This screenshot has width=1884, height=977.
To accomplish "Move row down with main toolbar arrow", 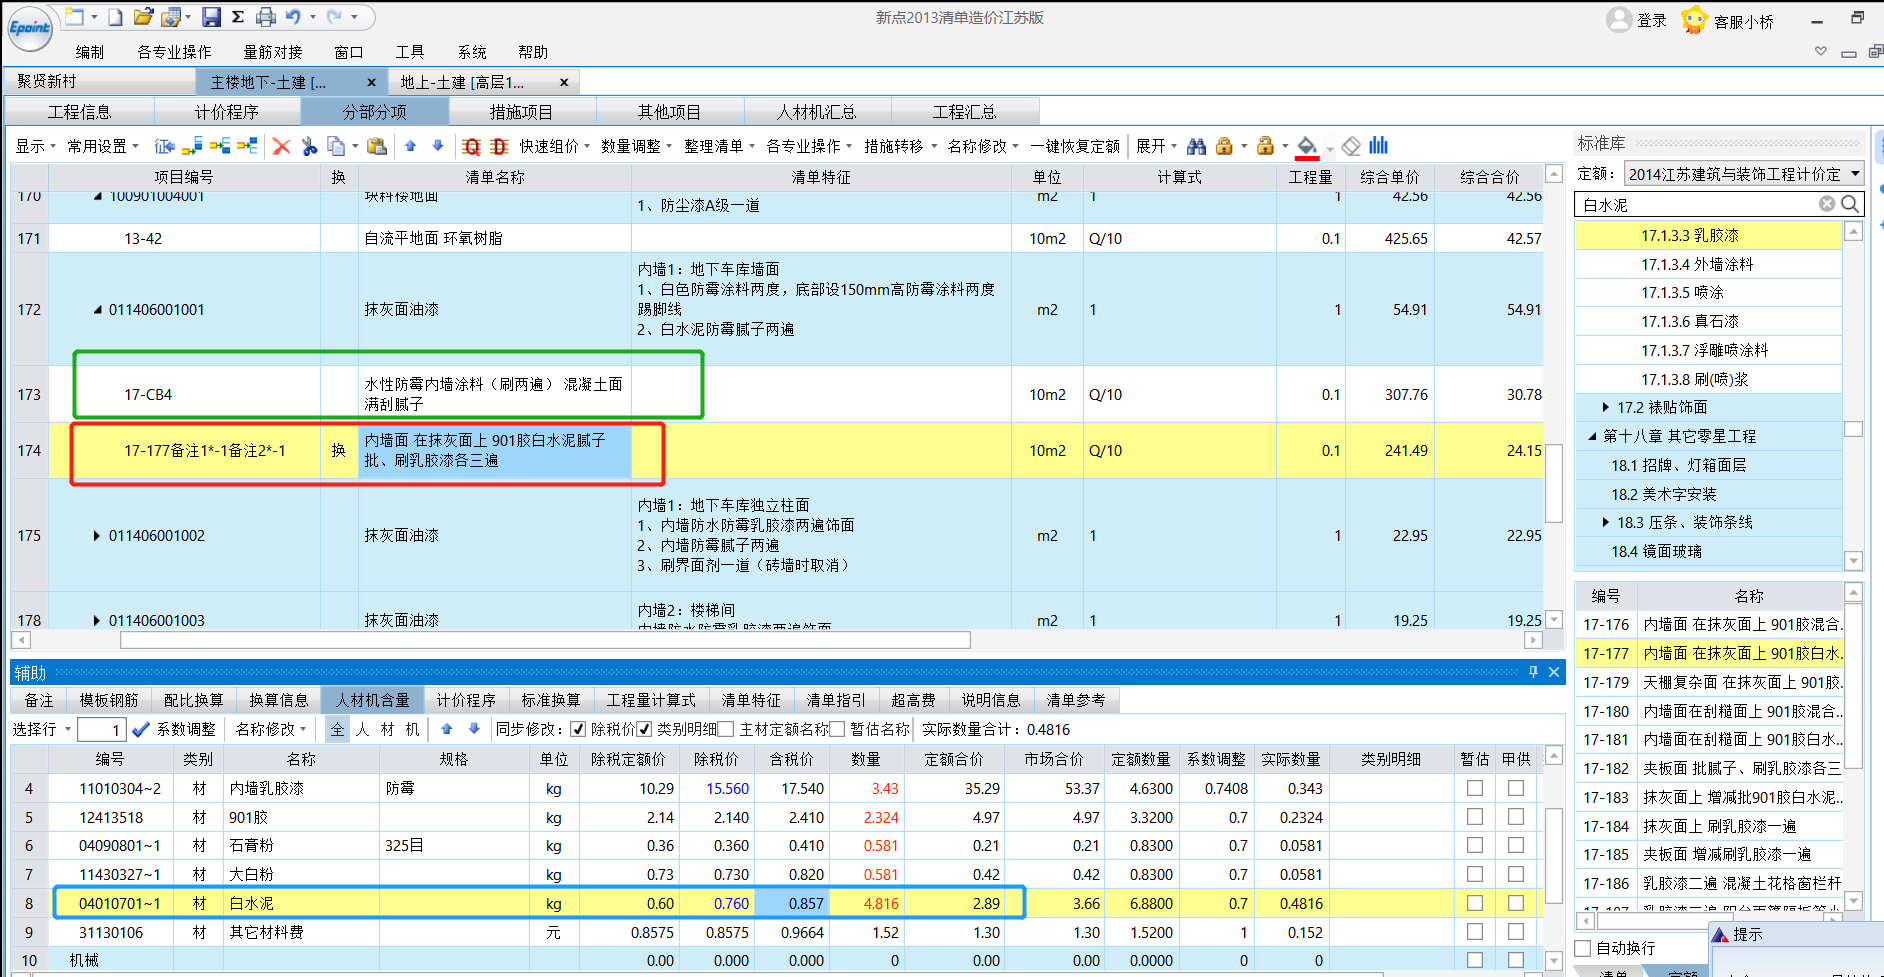I will pyautogui.click(x=438, y=146).
